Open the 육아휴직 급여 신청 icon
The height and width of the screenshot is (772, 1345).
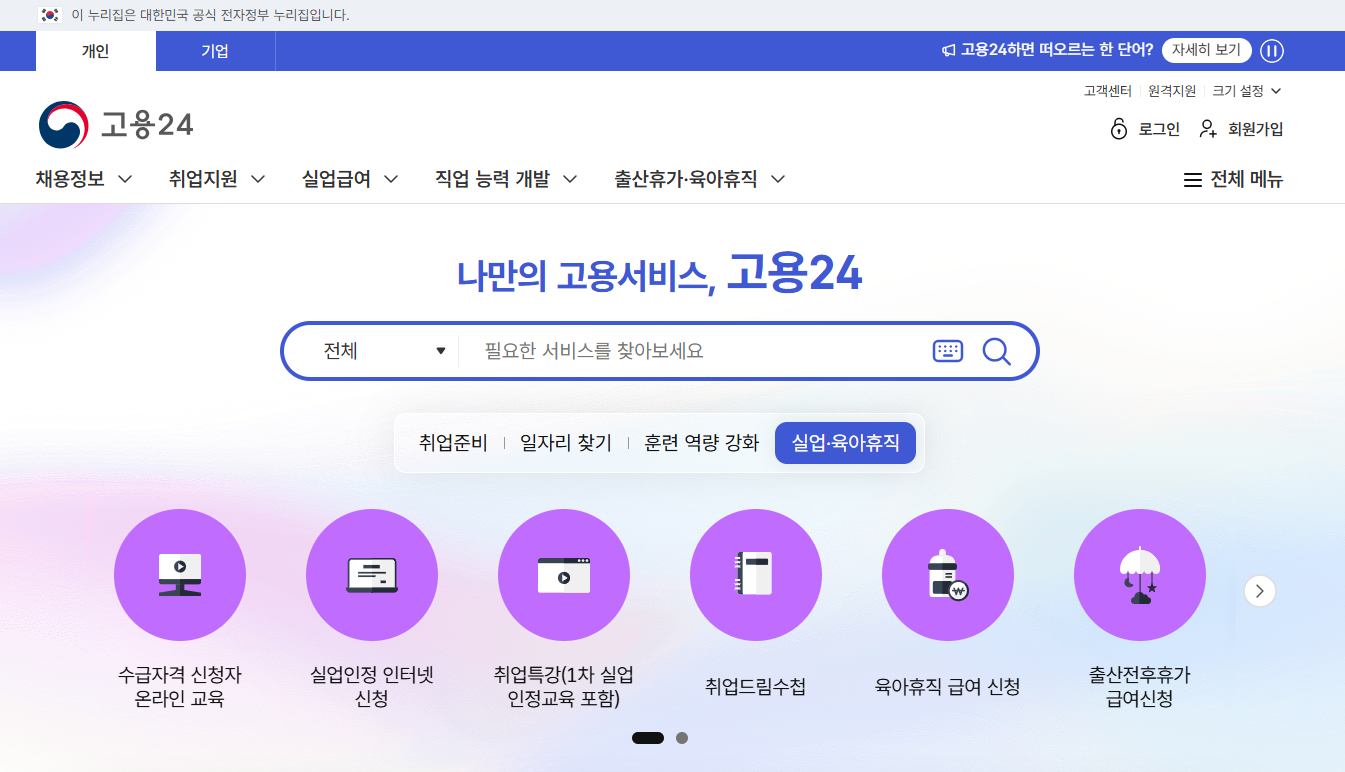(947, 575)
